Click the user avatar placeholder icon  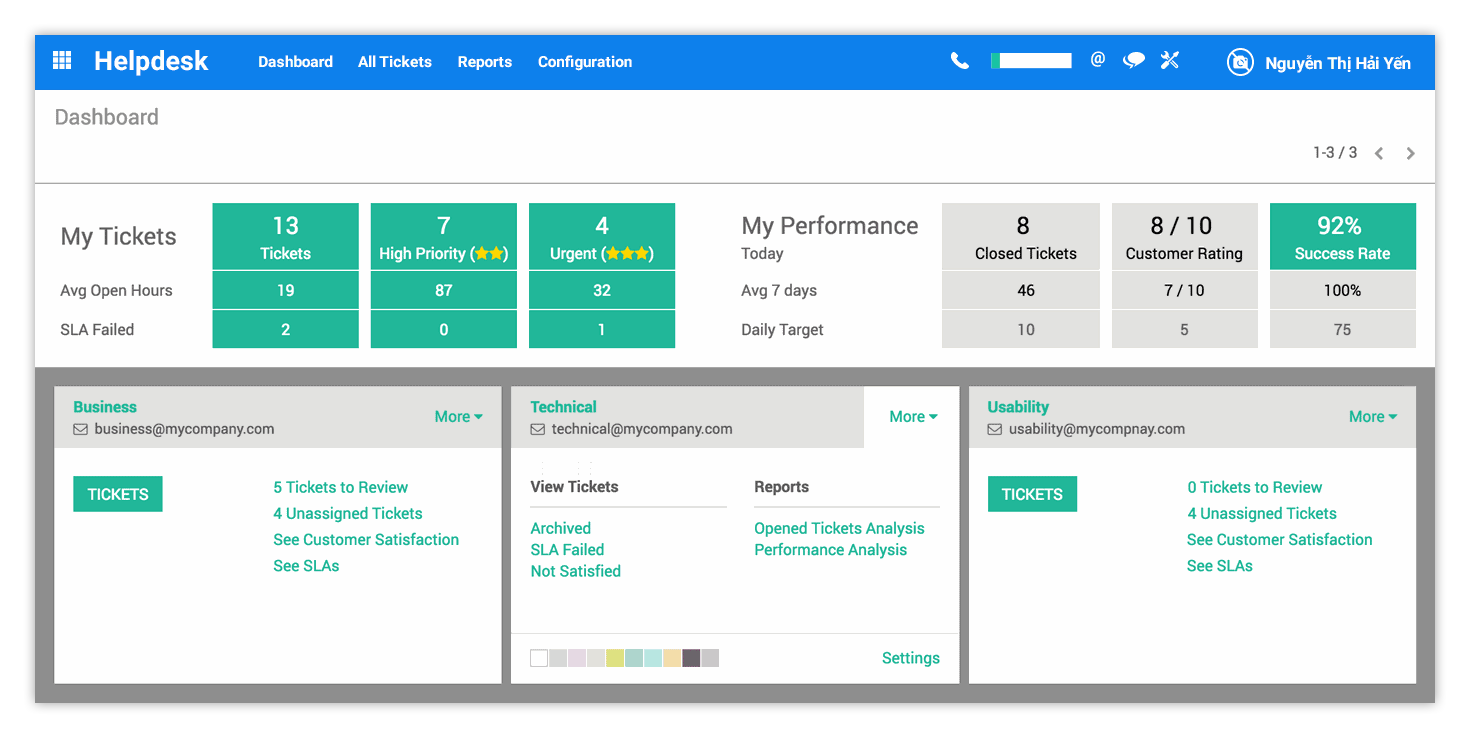[1240, 62]
